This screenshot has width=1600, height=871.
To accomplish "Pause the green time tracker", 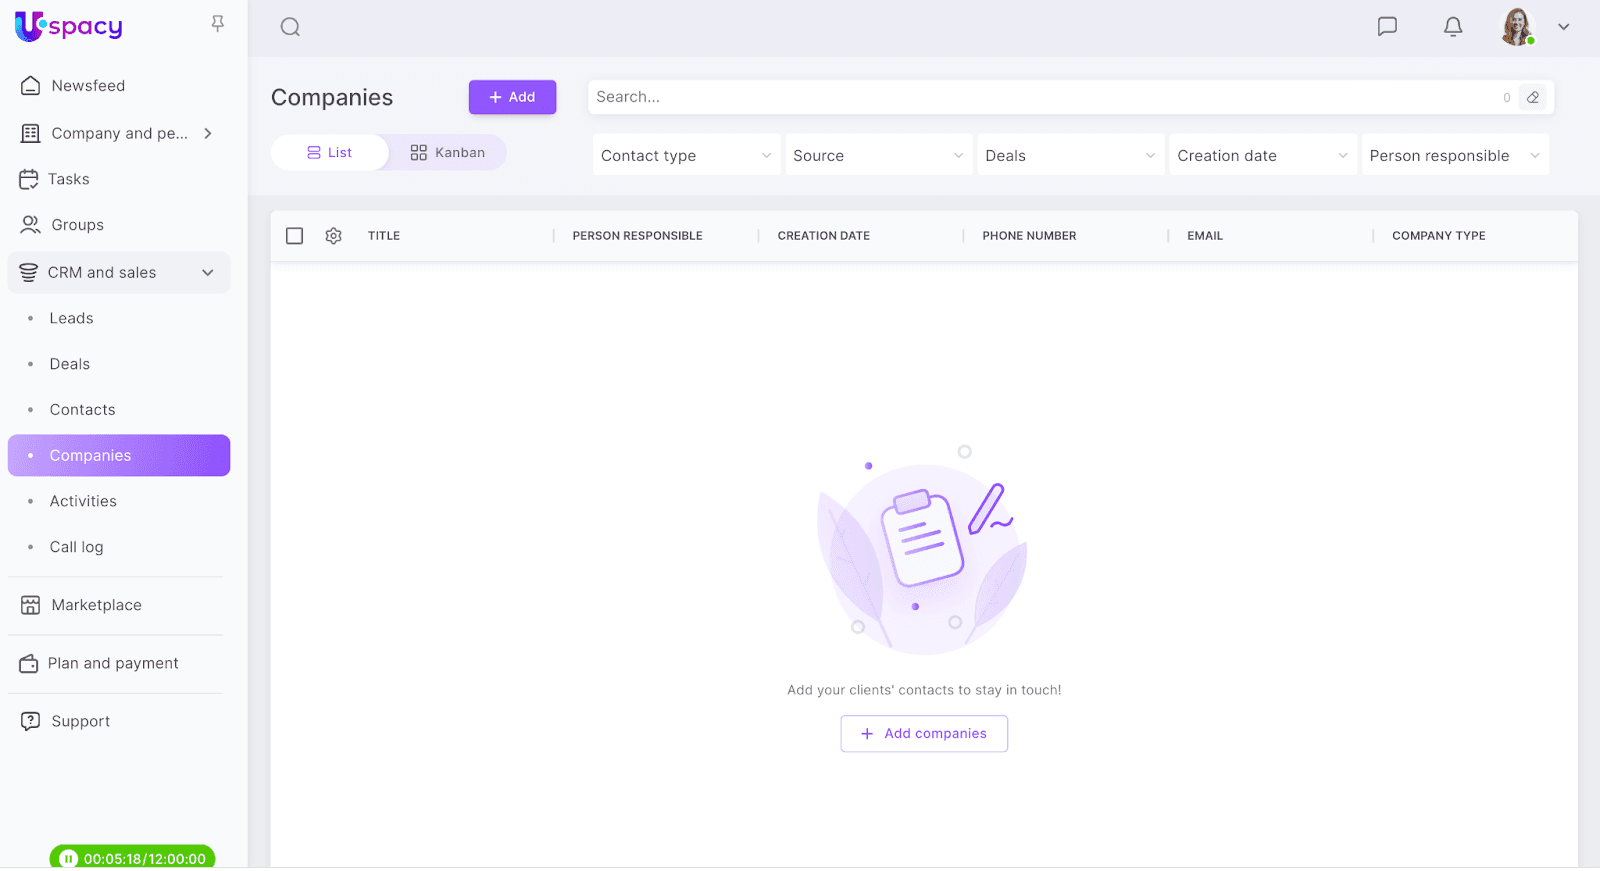I will [x=68, y=858].
